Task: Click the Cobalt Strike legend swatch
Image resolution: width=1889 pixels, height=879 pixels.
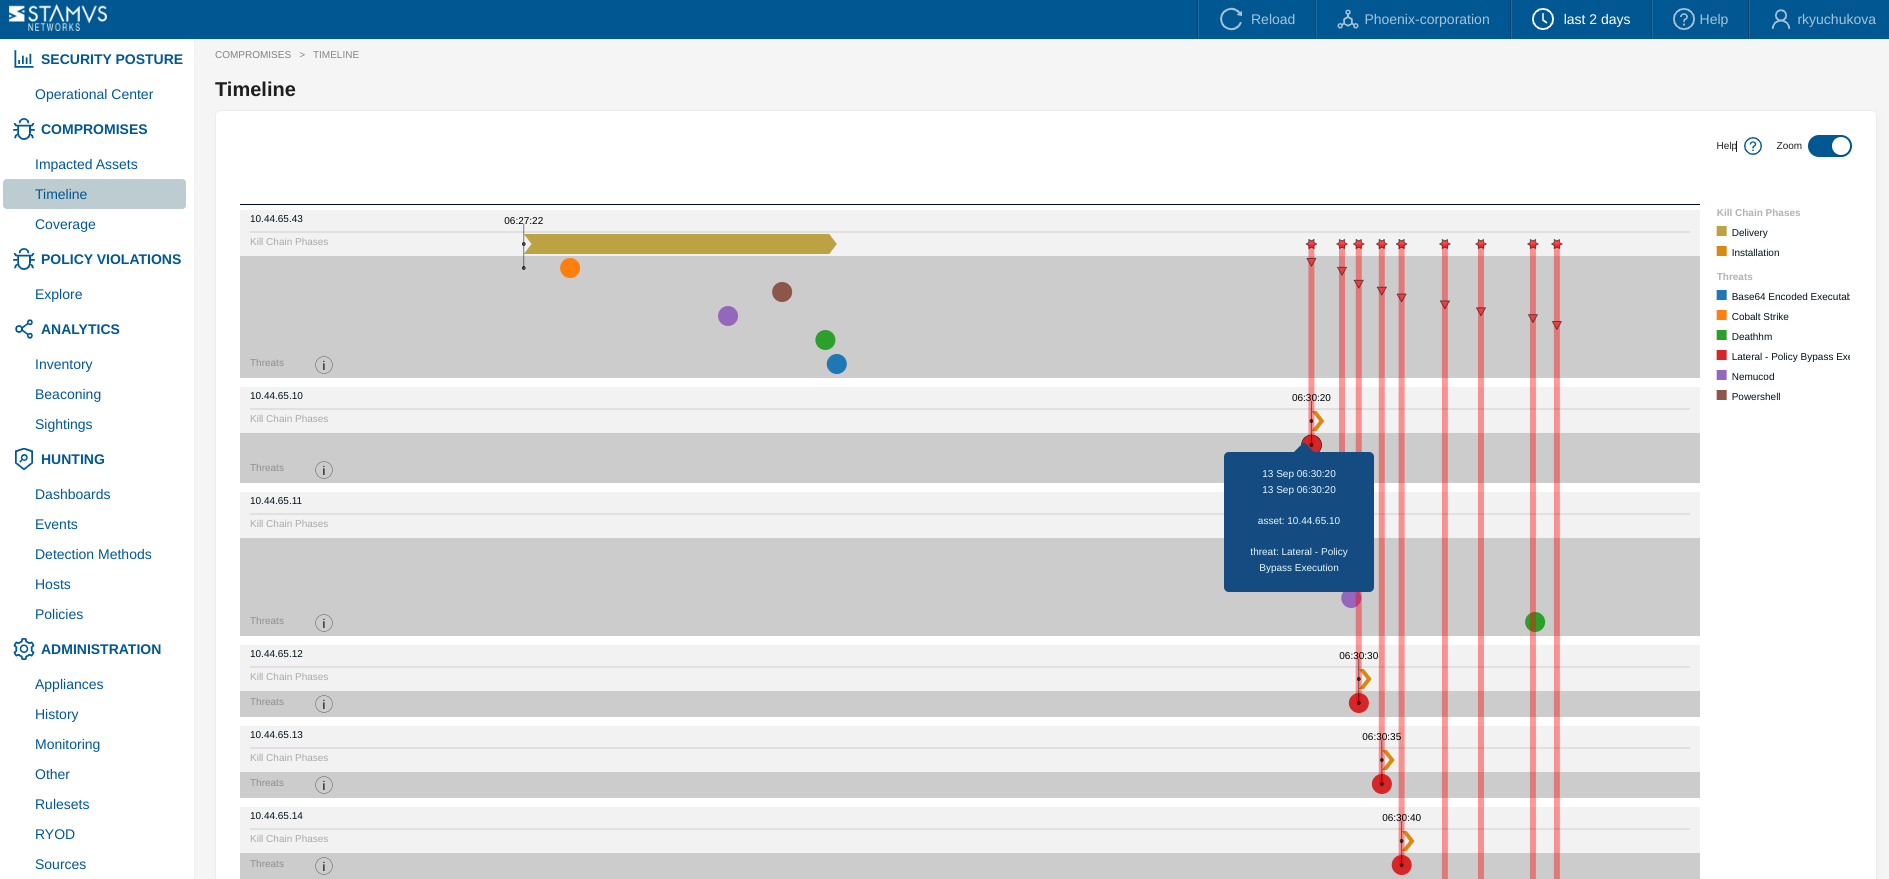Action: coord(1722,316)
